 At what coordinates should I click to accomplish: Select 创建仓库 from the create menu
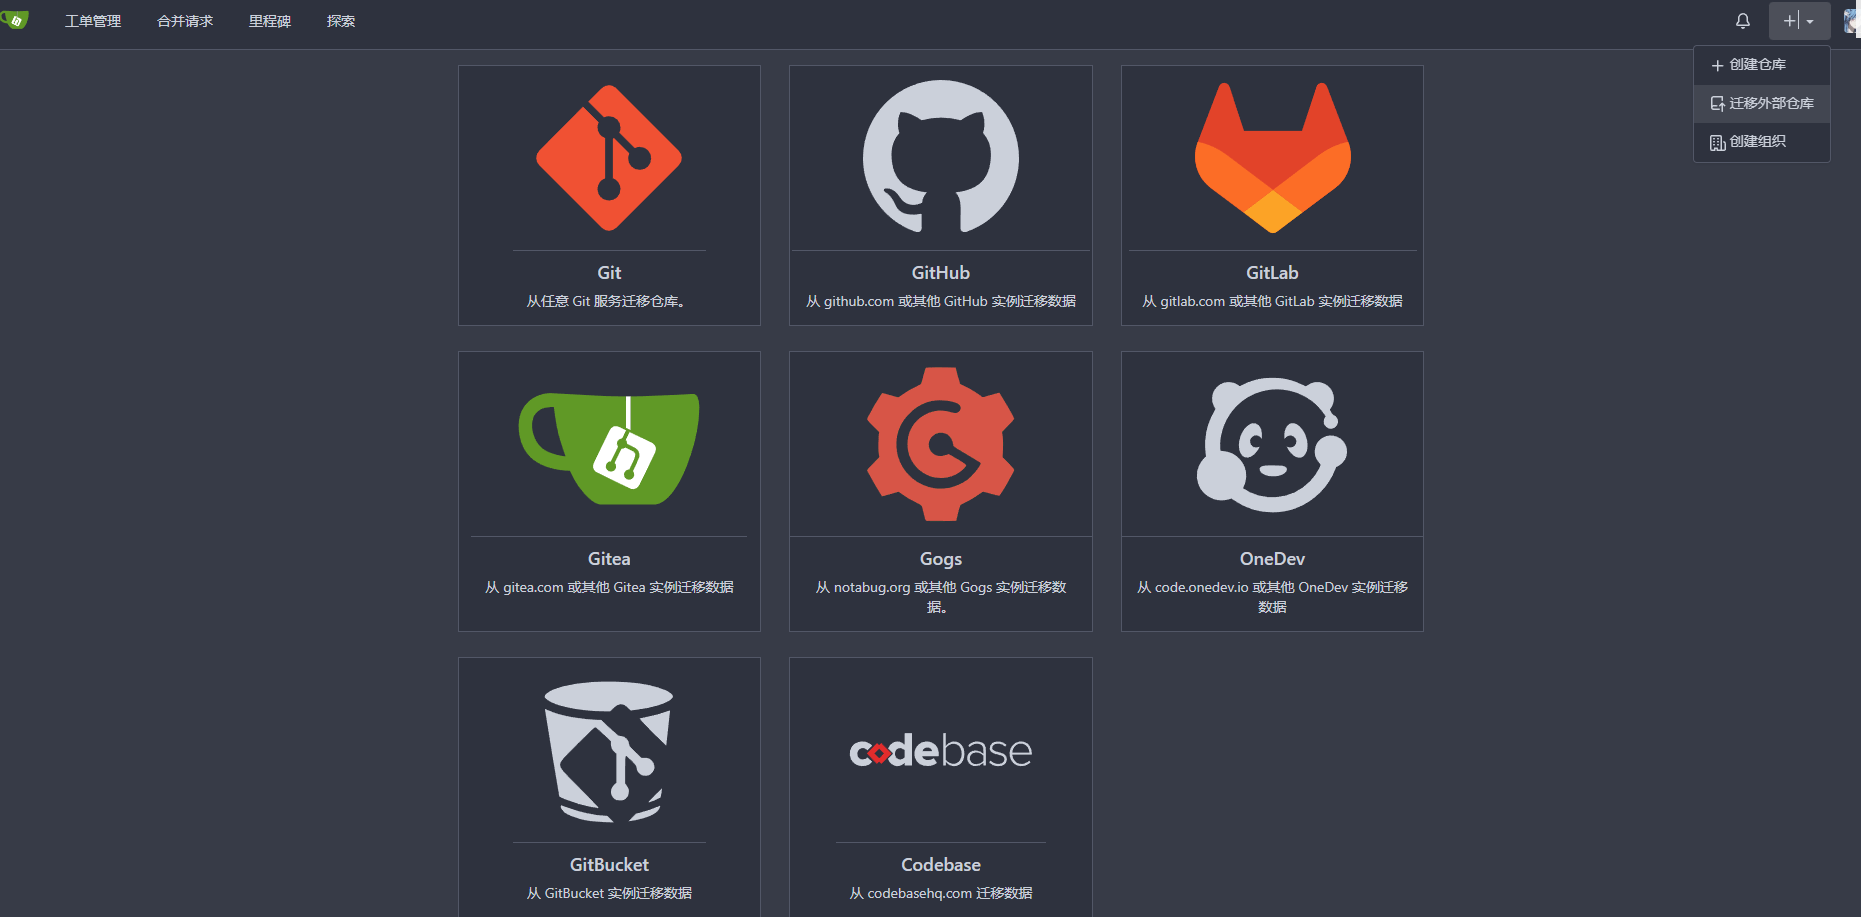tap(1757, 65)
